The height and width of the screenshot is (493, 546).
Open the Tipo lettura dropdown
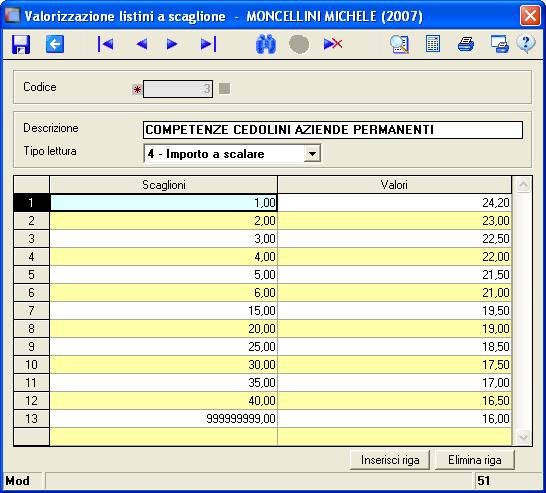312,154
